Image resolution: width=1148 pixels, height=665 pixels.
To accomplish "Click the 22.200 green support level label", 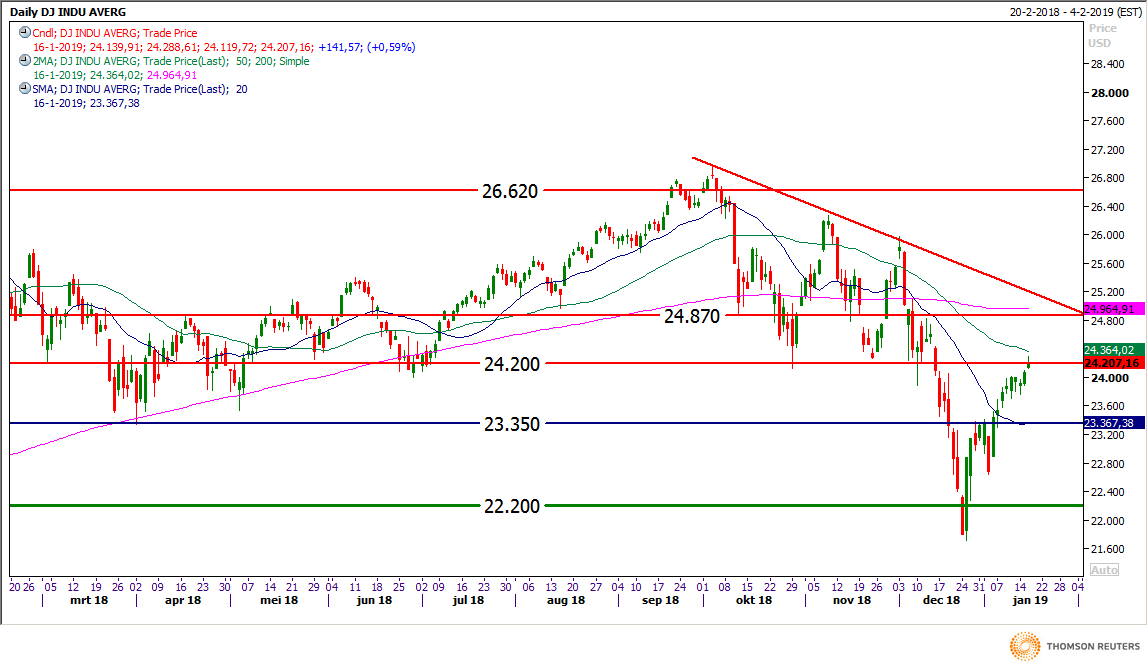I will tap(511, 506).
